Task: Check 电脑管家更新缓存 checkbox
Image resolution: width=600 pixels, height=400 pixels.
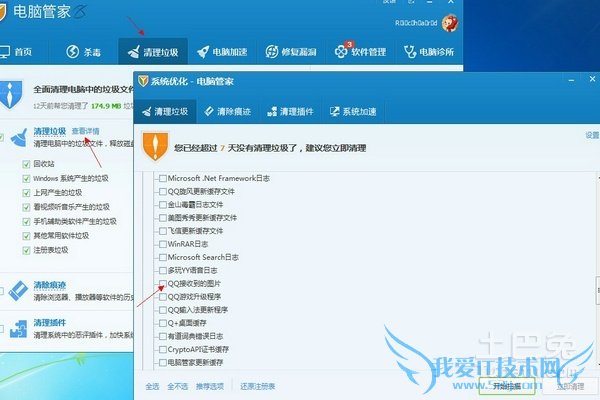Action: [x=163, y=362]
